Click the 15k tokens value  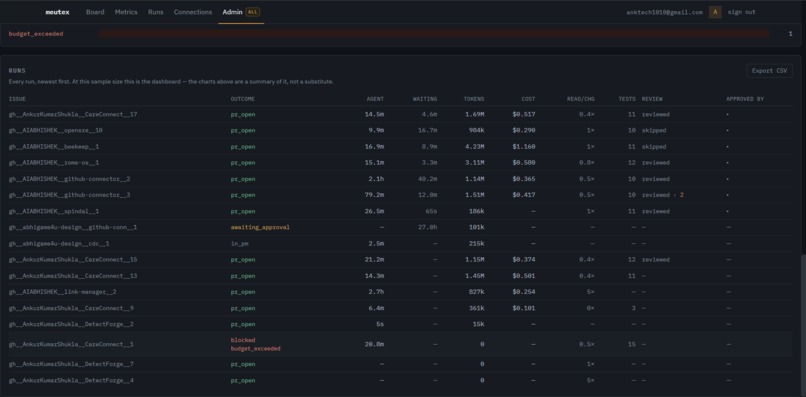point(478,324)
